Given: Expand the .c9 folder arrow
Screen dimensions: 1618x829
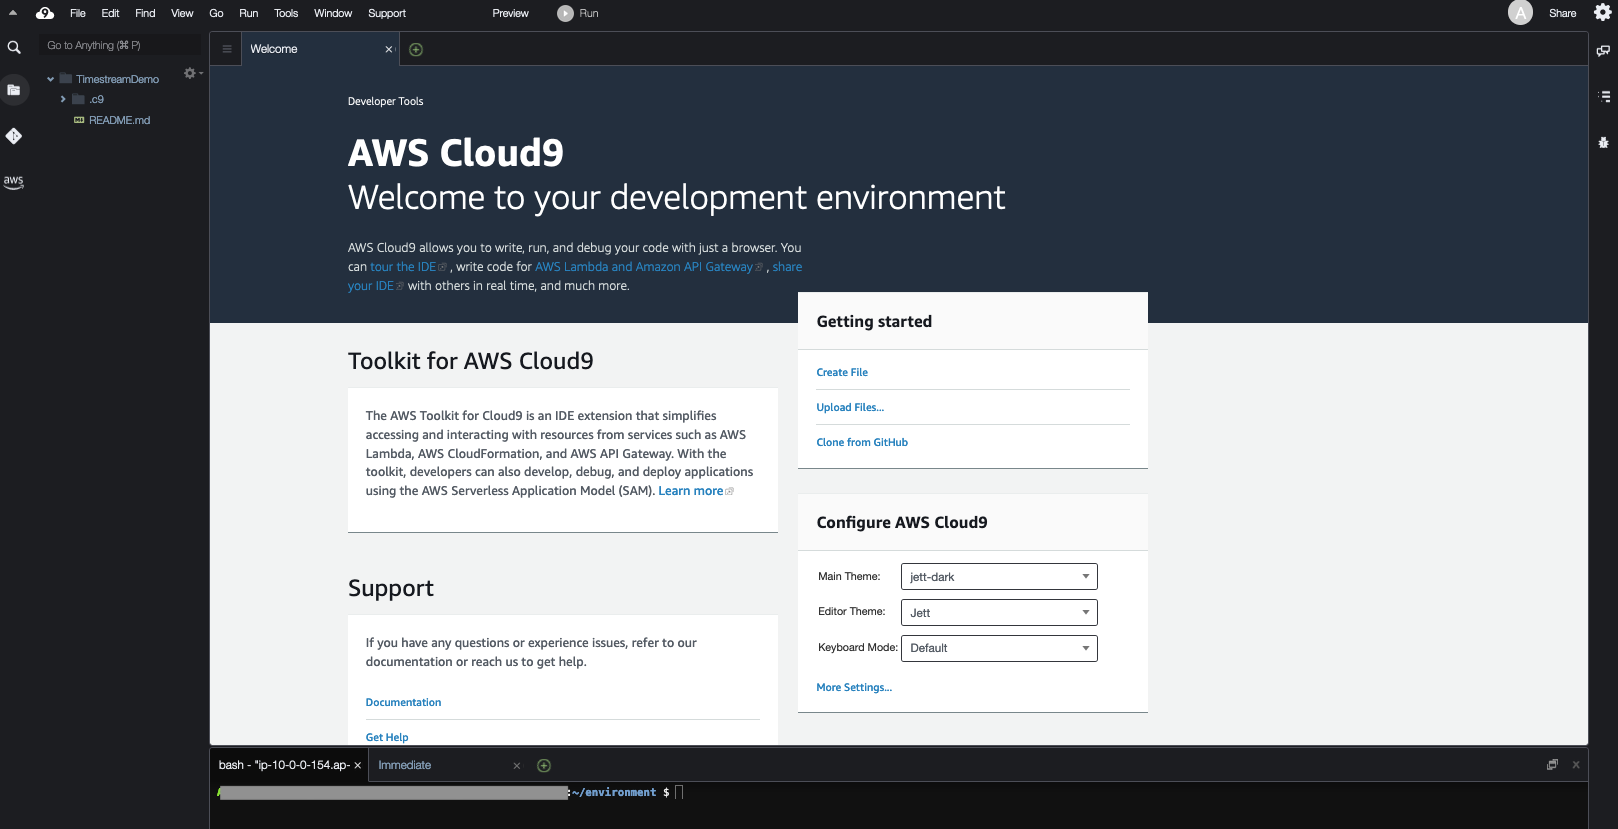Looking at the screenshot, I should (x=63, y=99).
